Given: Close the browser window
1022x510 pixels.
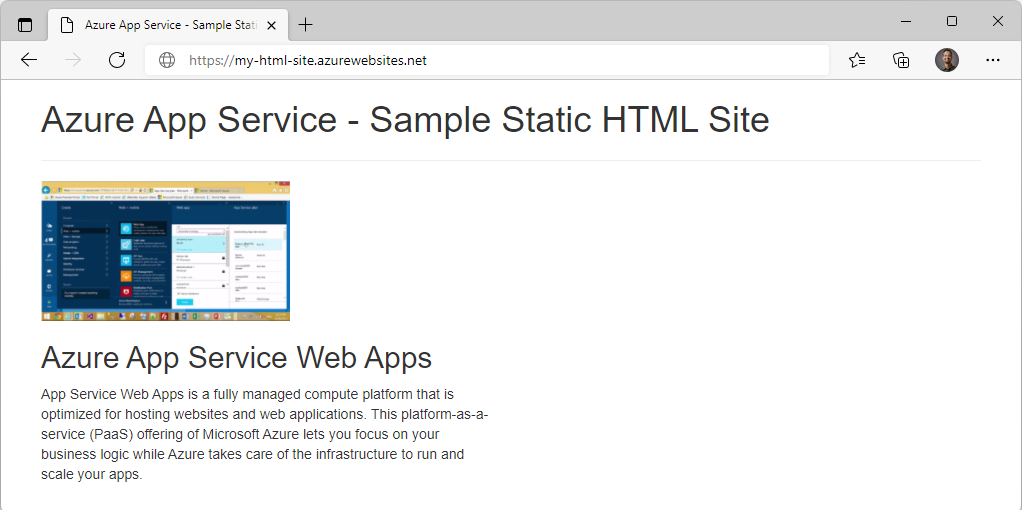Looking at the screenshot, I should click(997, 21).
